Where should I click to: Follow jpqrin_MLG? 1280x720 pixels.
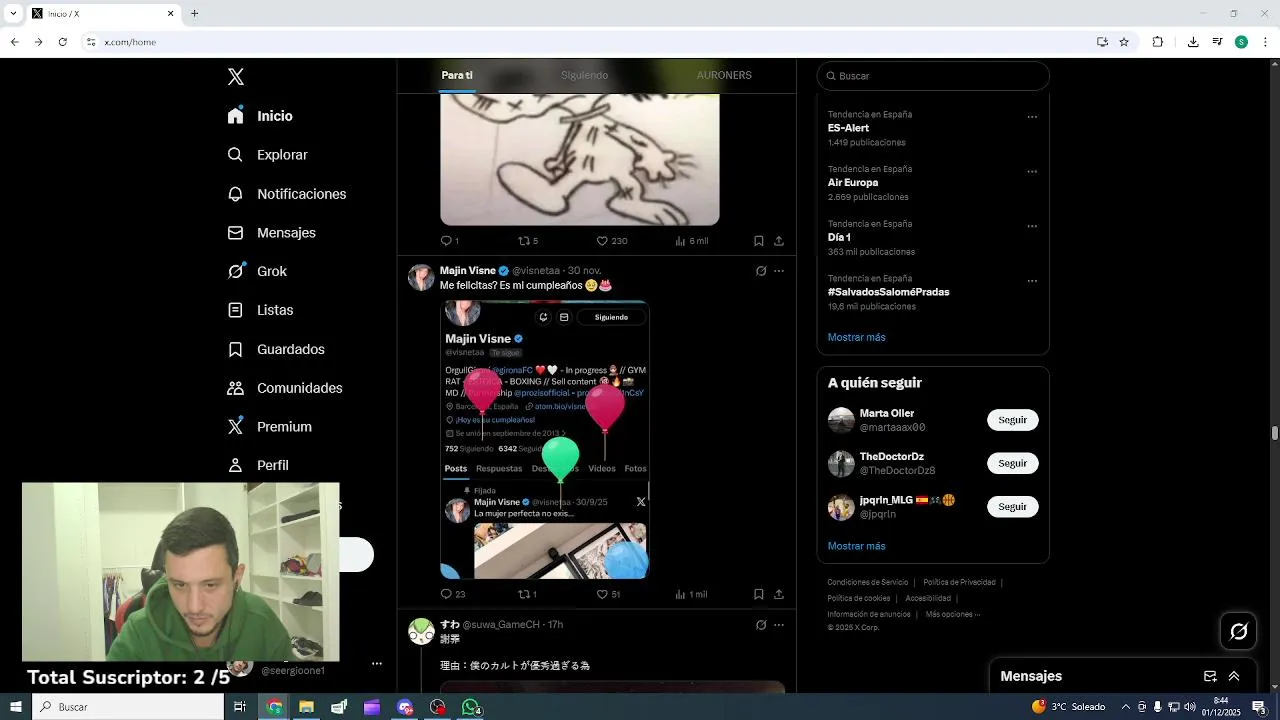1012,506
